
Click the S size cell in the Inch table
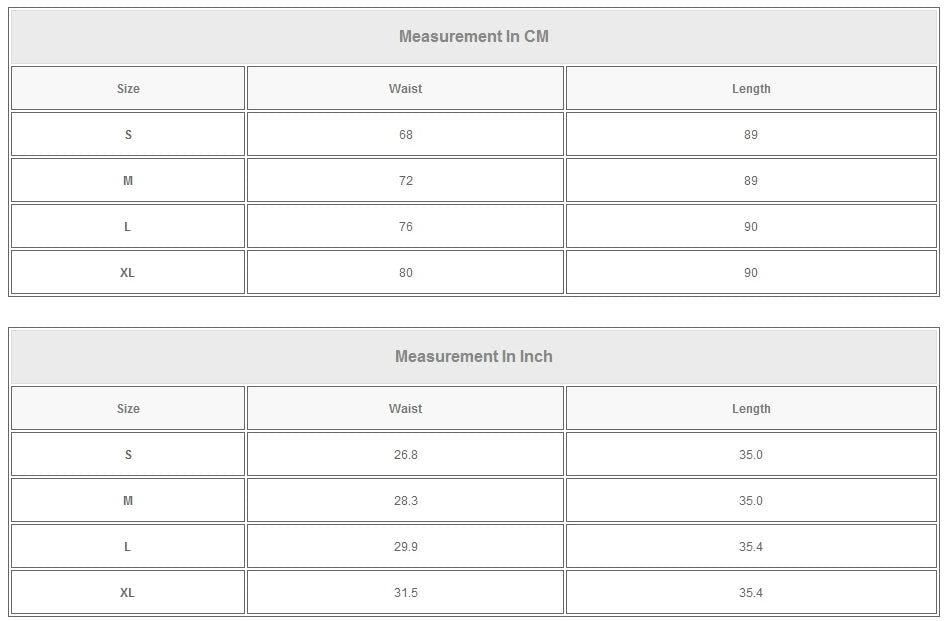click(x=128, y=455)
